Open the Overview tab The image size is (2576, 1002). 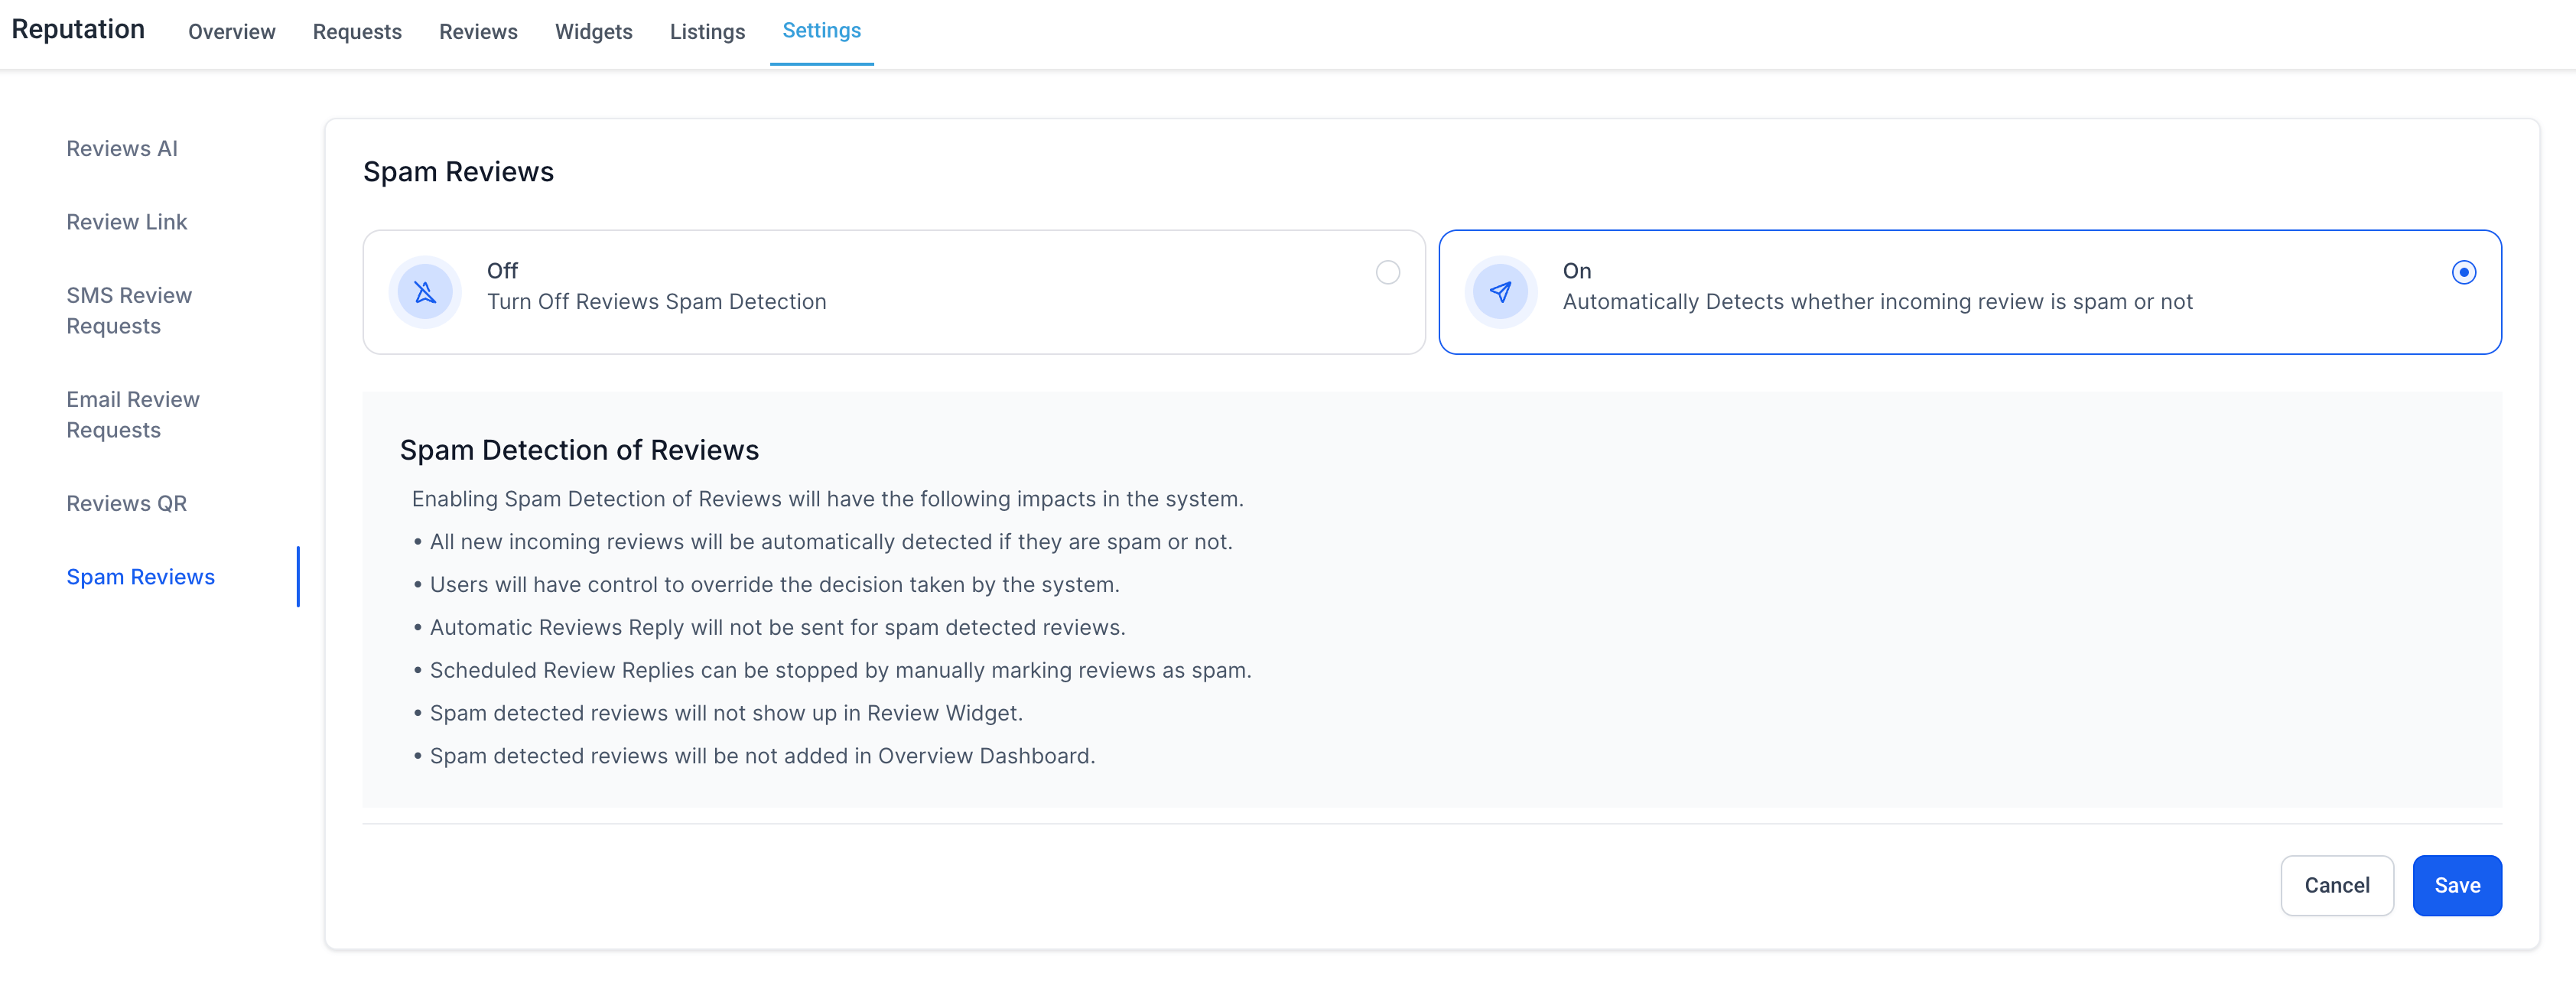[231, 32]
